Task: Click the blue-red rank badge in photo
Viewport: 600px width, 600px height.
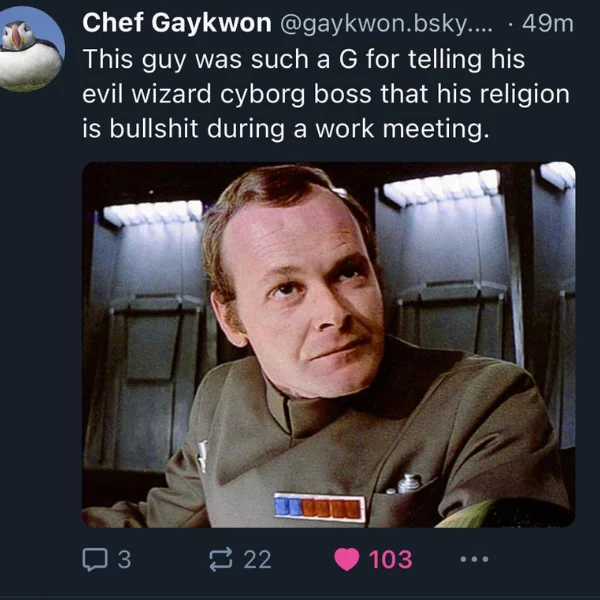Action: pyautogui.click(x=320, y=508)
